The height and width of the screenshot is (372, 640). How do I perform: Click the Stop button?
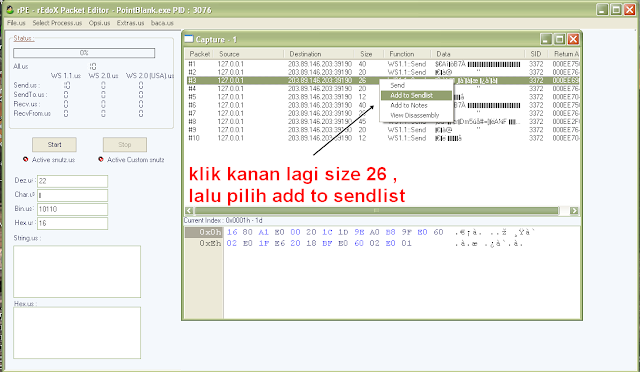click(x=124, y=145)
